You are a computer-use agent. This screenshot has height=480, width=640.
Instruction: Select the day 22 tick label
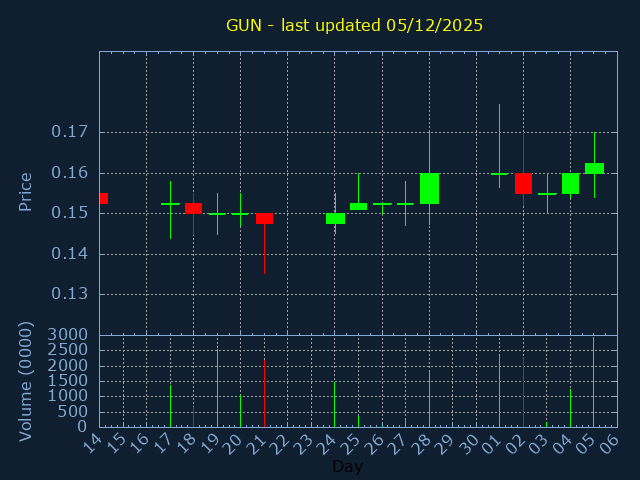click(x=282, y=442)
